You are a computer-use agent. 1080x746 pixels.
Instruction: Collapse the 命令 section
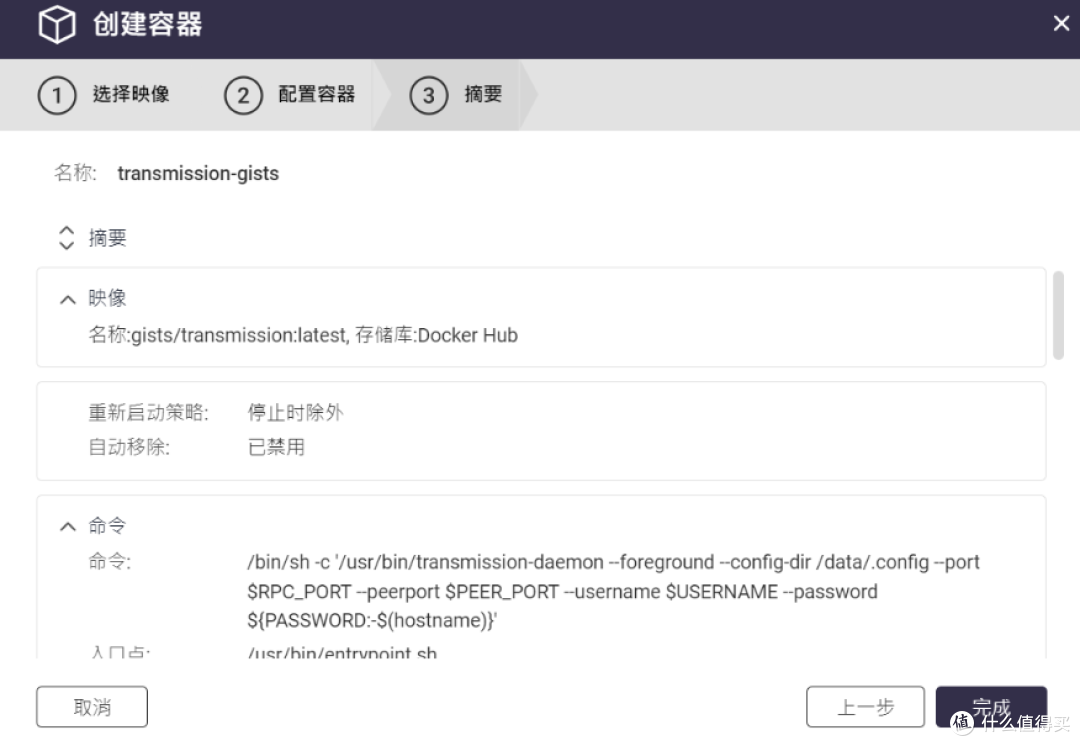point(68,527)
